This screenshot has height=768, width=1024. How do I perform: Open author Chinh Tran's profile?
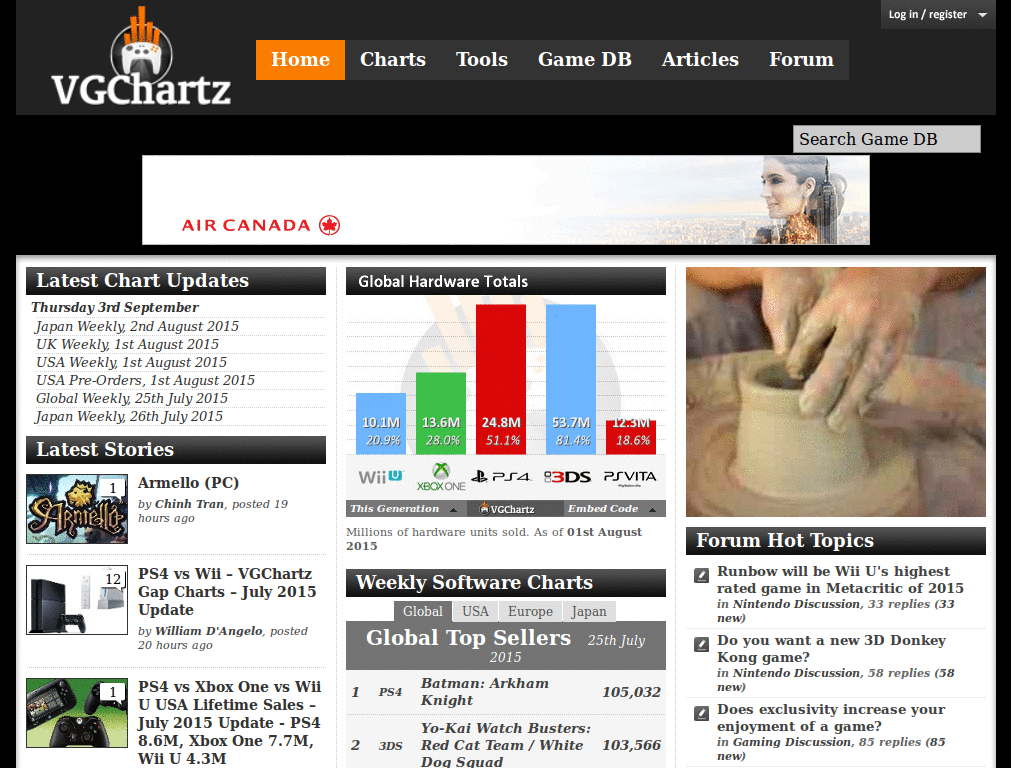[x=189, y=504]
